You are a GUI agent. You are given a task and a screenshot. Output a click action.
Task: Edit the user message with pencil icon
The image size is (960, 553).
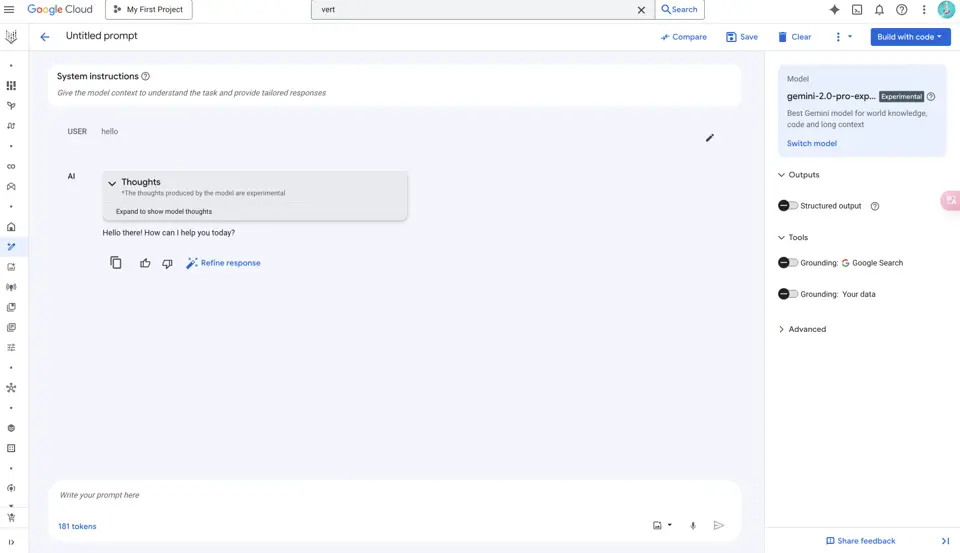[710, 138]
